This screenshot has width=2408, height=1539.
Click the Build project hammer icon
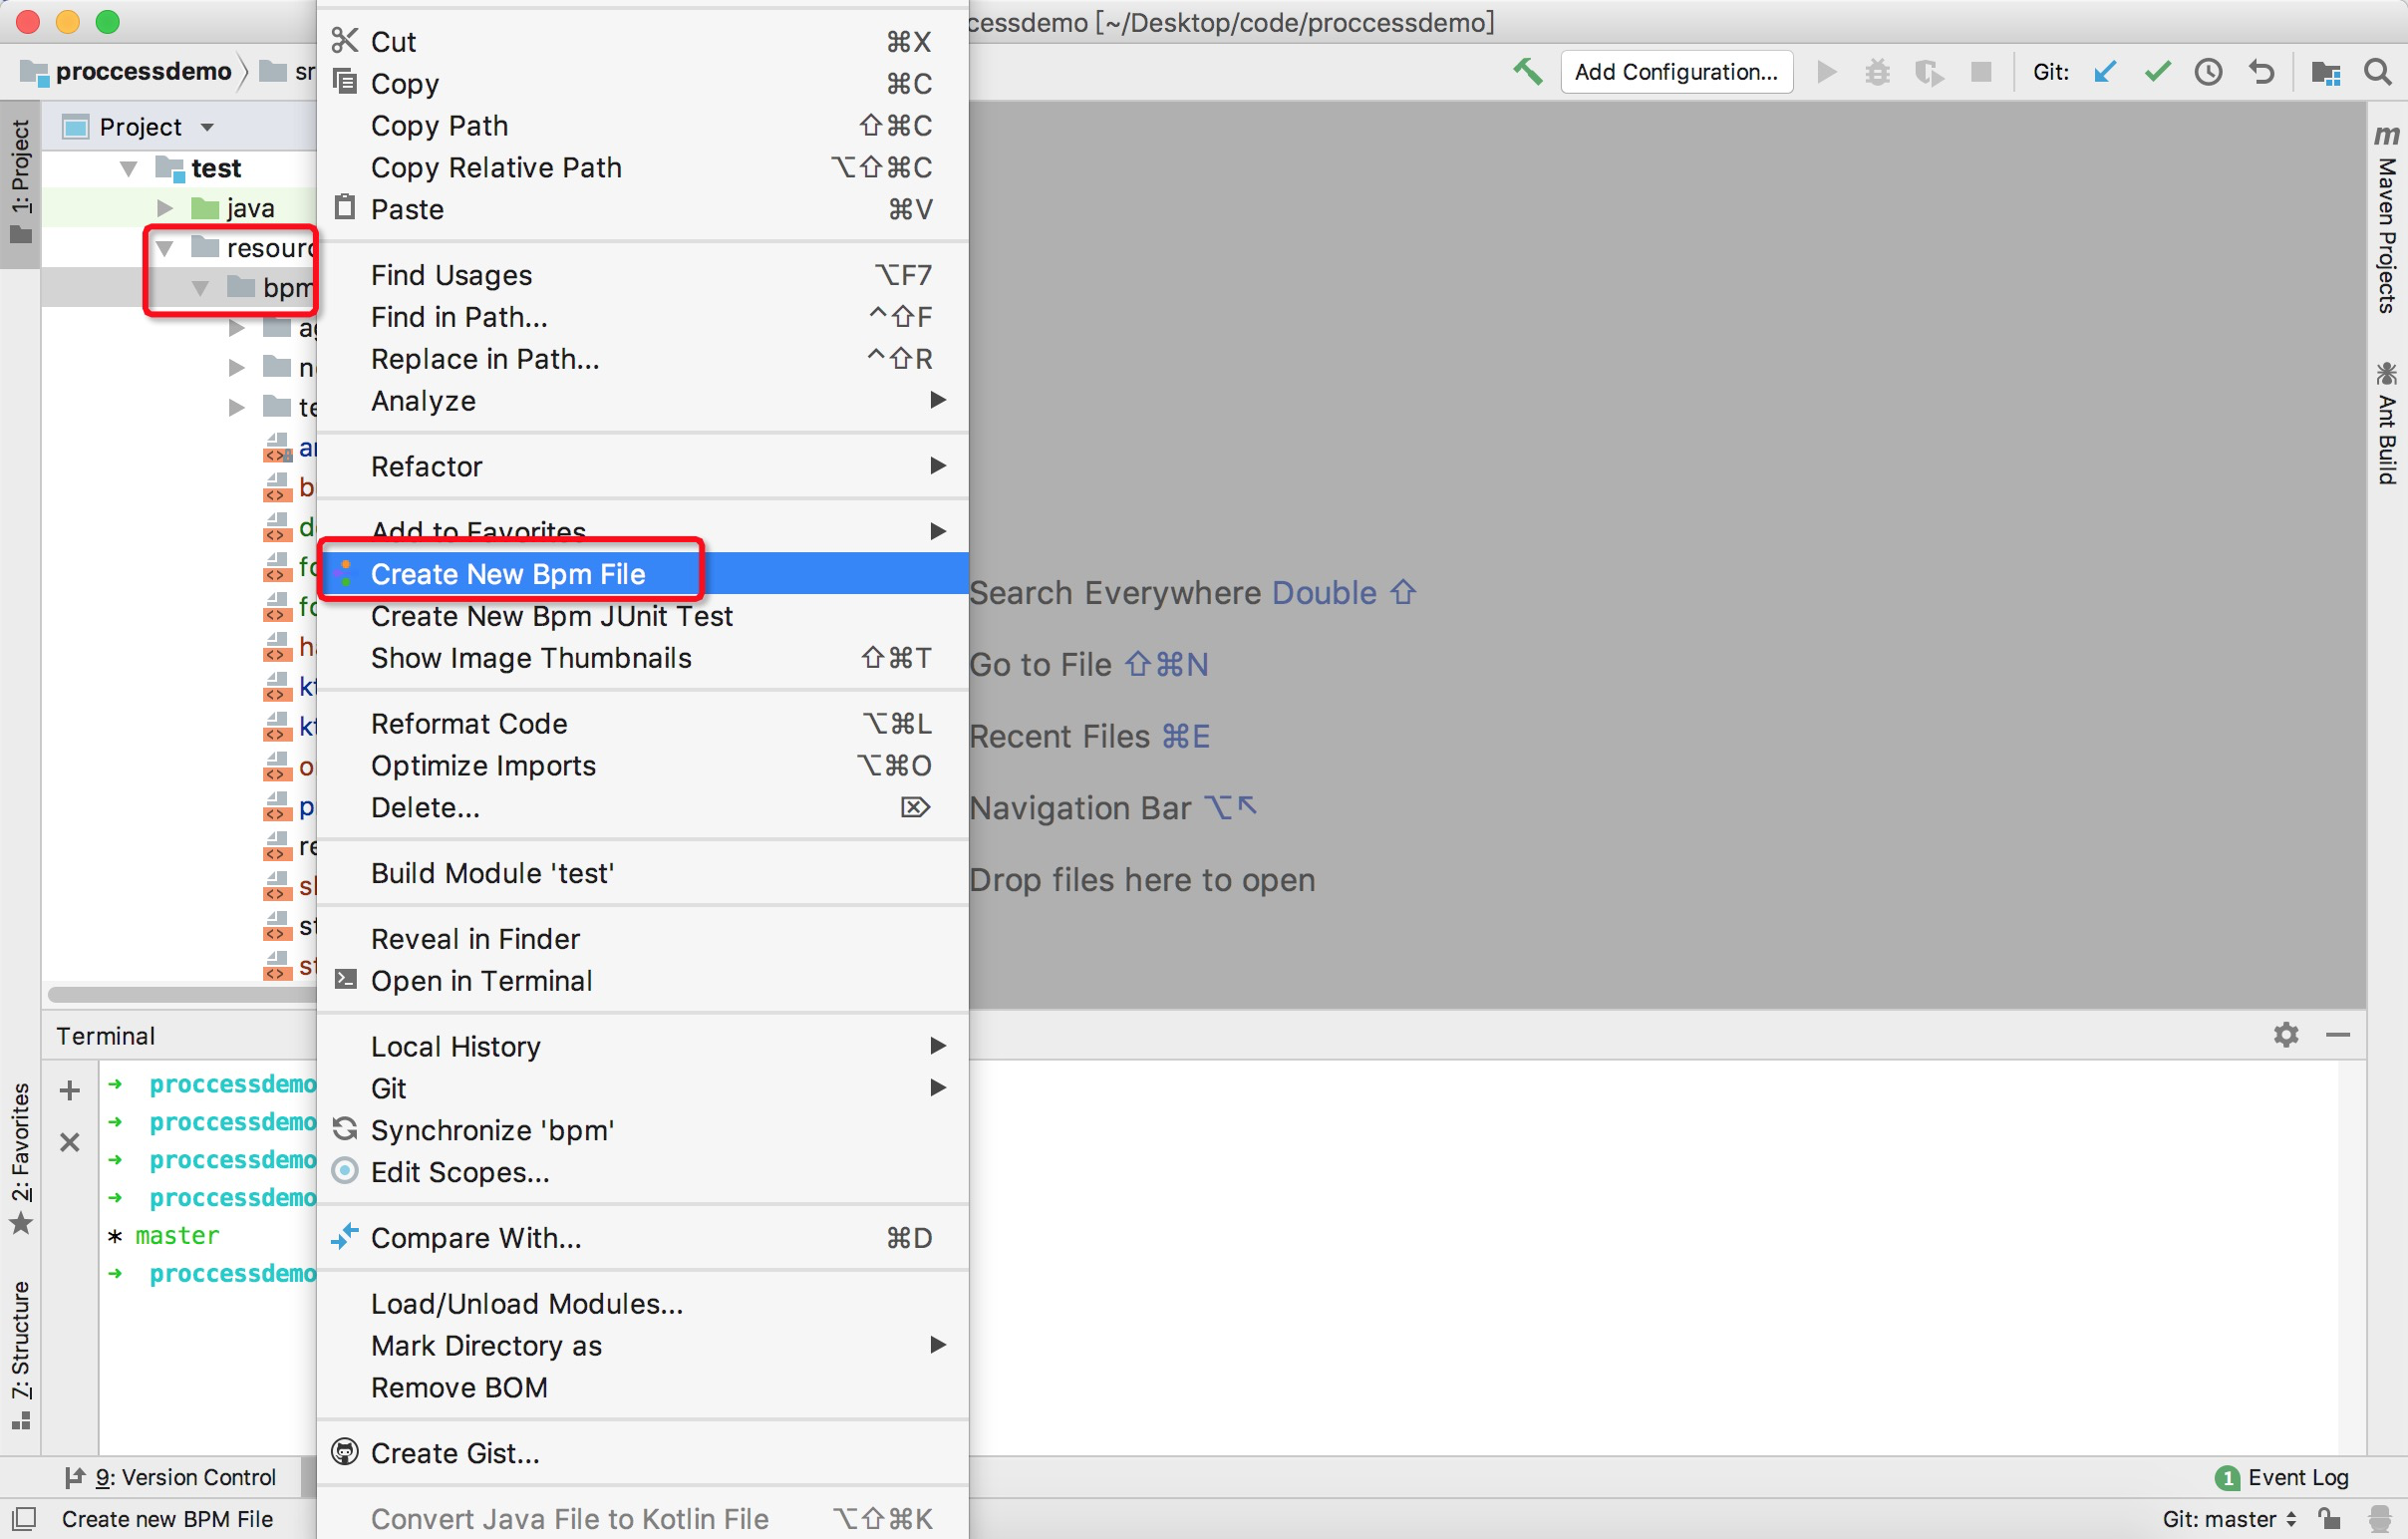(x=1527, y=72)
